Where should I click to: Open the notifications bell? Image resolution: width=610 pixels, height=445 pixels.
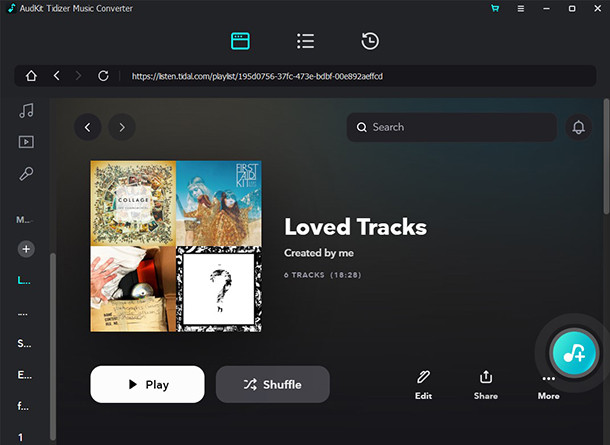point(578,127)
